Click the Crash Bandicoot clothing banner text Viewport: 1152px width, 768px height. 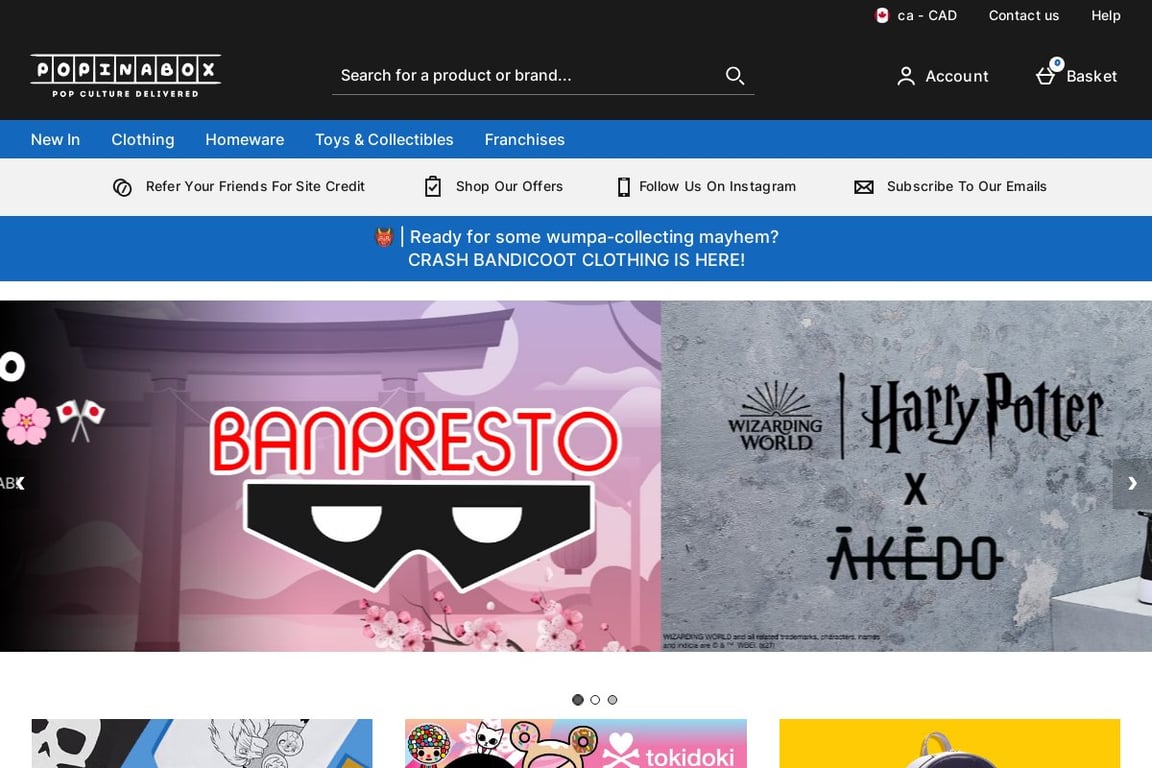pyautogui.click(x=577, y=259)
